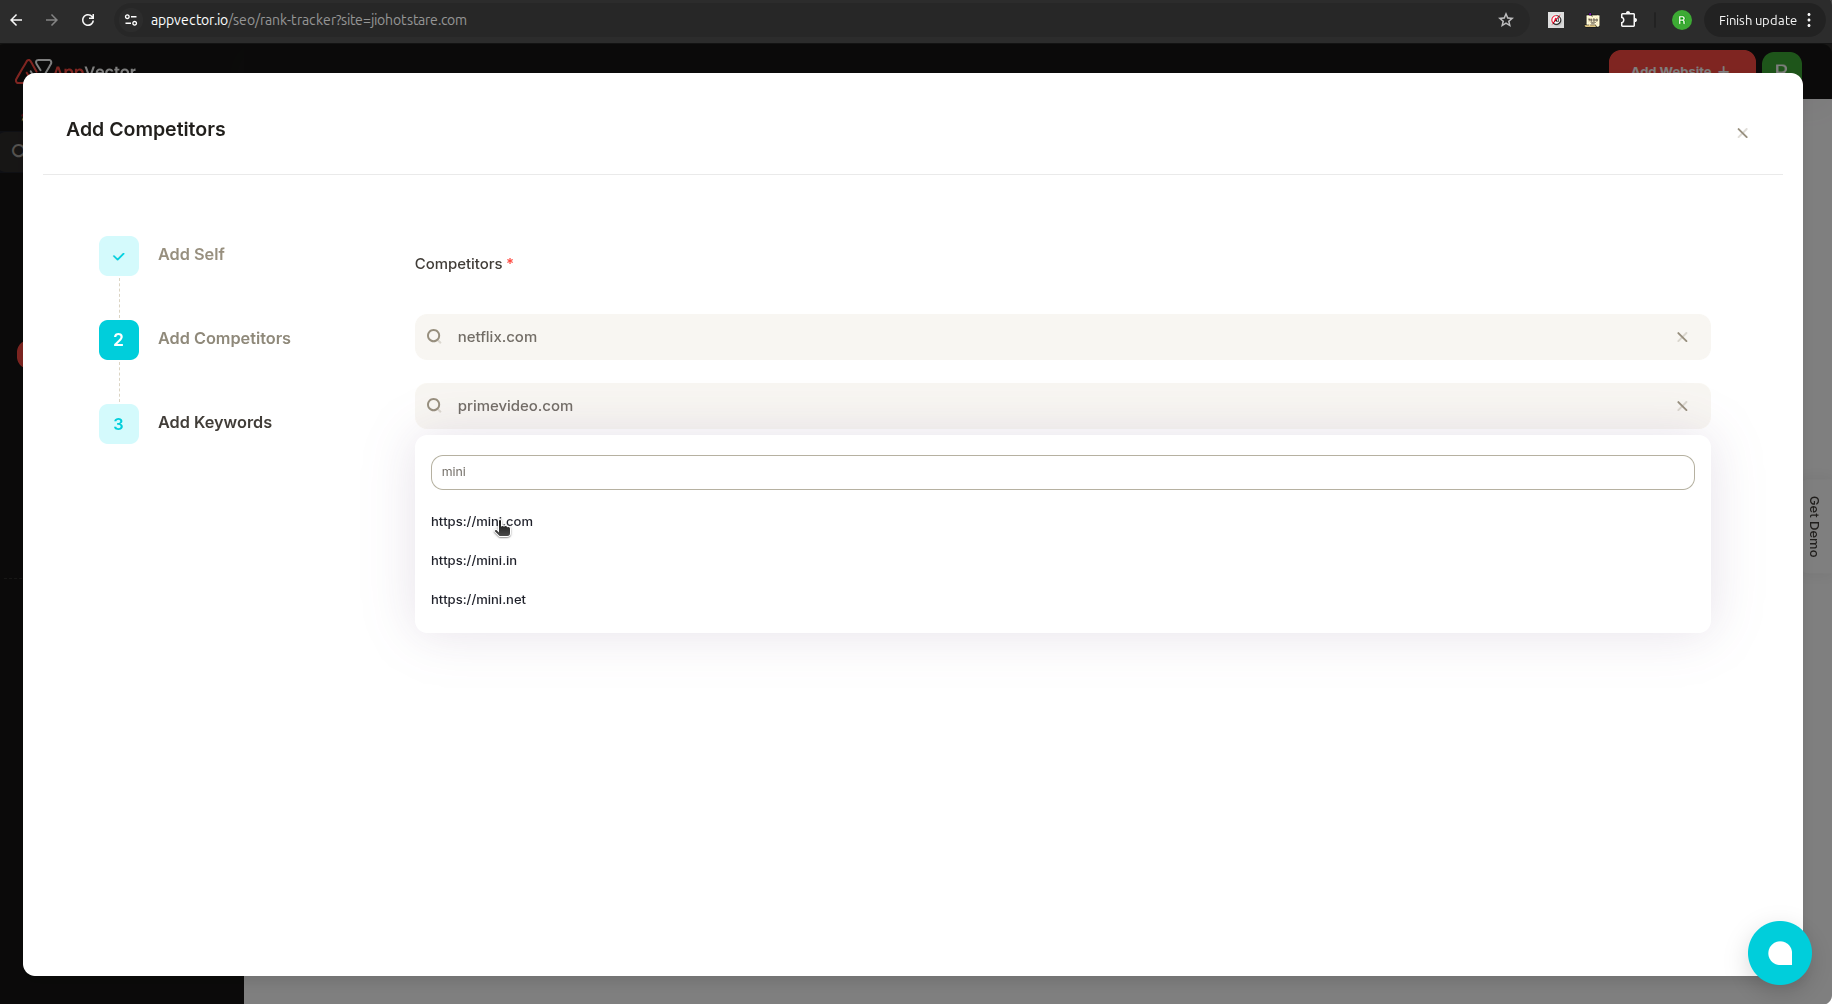Click the Add Website button
Image resolution: width=1832 pixels, height=1004 pixels.
[x=1681, y=71]
